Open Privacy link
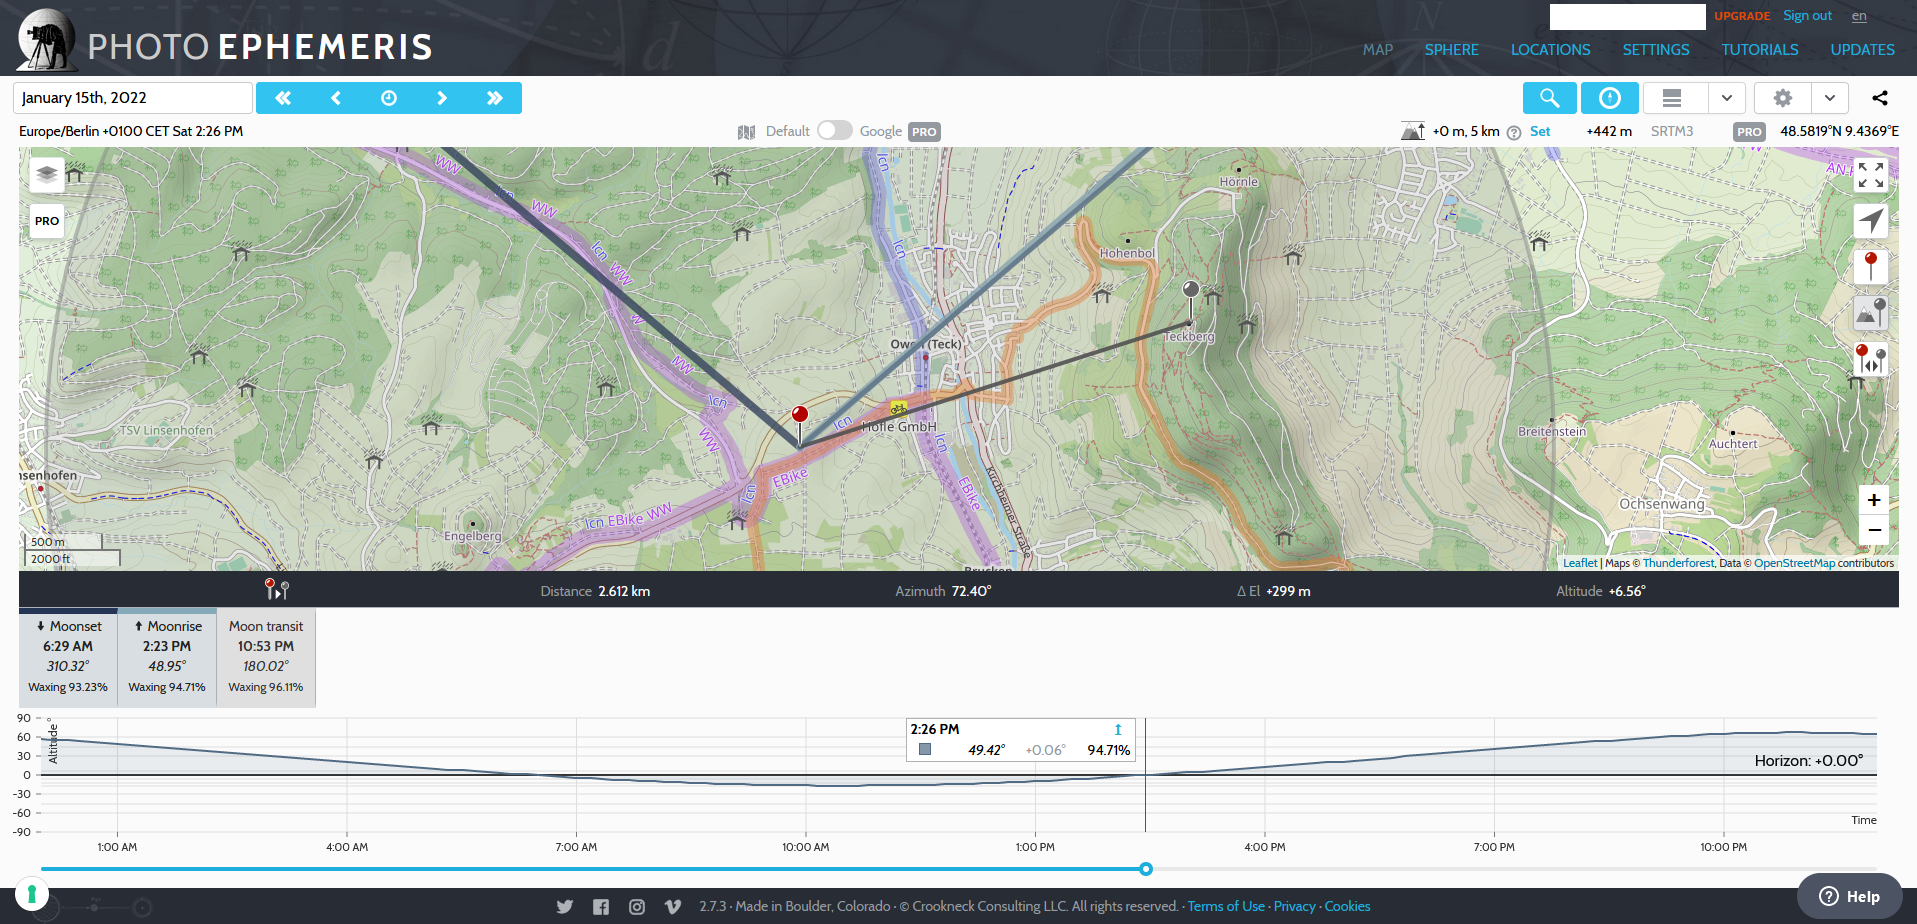This screenshot has height=924, width=1917. pos(1295,906)
